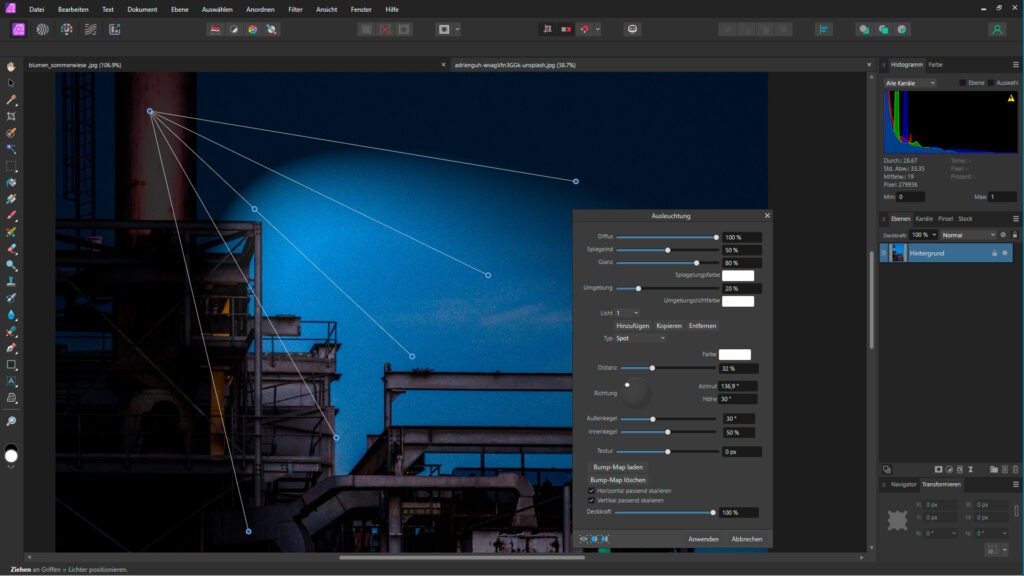Screen dimensions: 1024x576
Task: Open the account profile icon
Action: coord(997,29)
